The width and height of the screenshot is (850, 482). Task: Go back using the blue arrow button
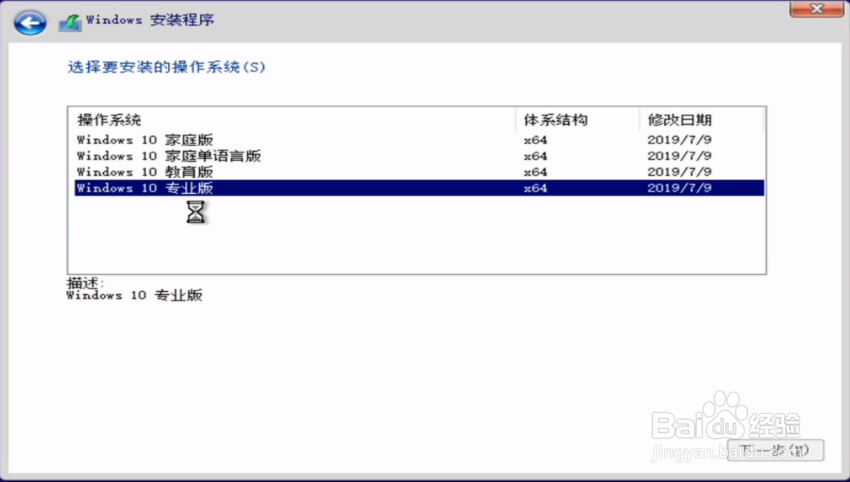click(x=30, y=23)
